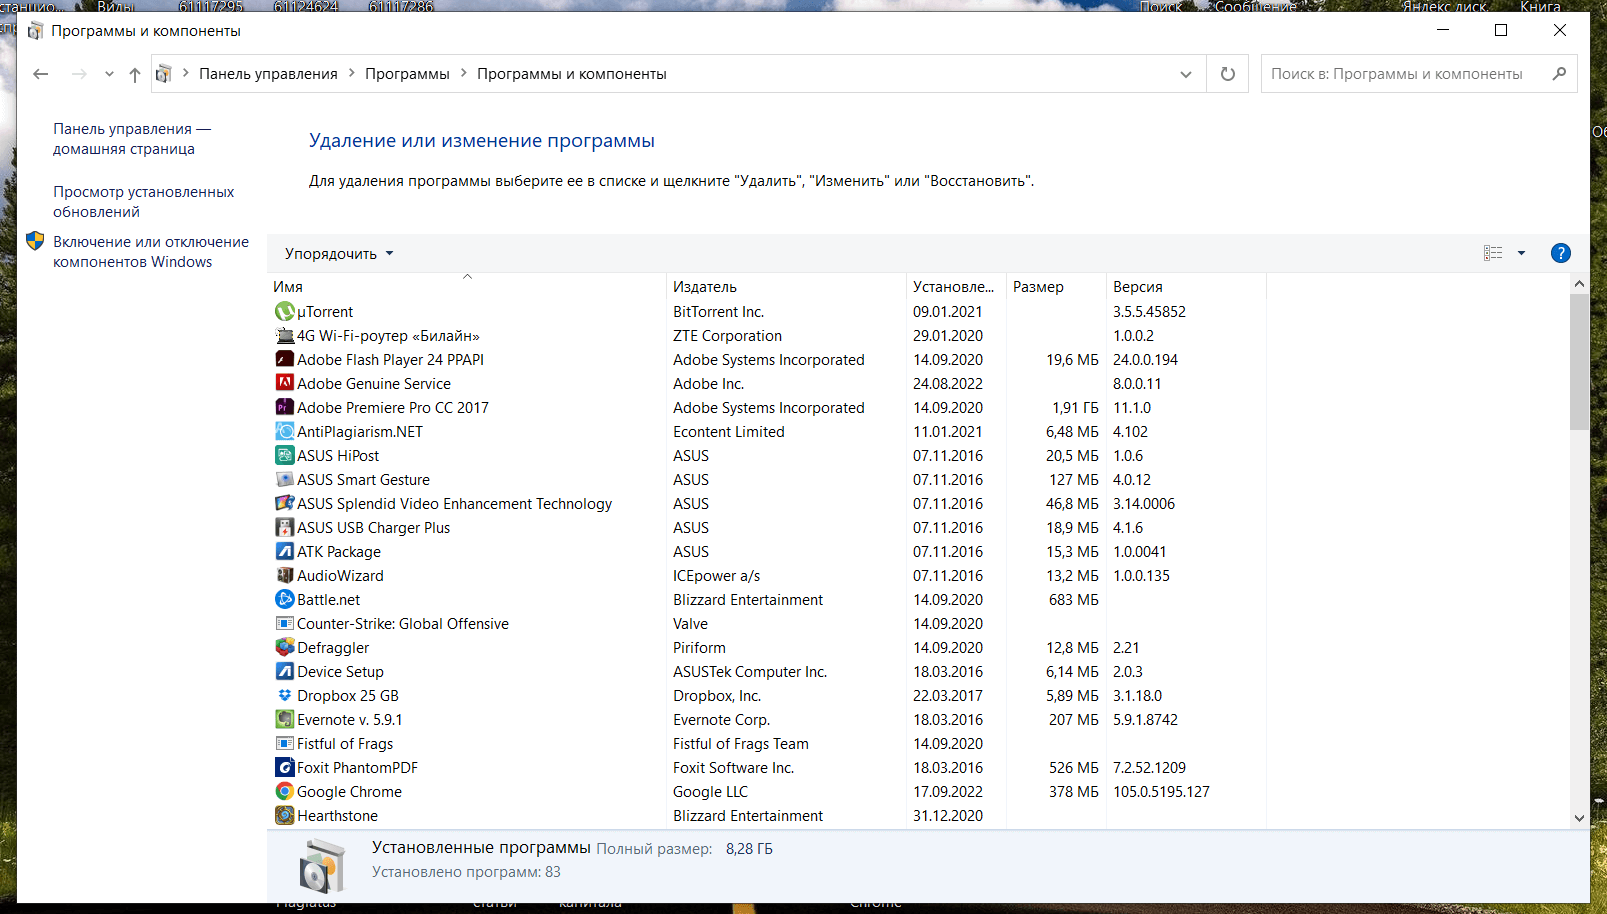Click the install date 22.03.2017
This screenshot has height=914, width=1607.
pyautogui.click(x=948, y=696)
